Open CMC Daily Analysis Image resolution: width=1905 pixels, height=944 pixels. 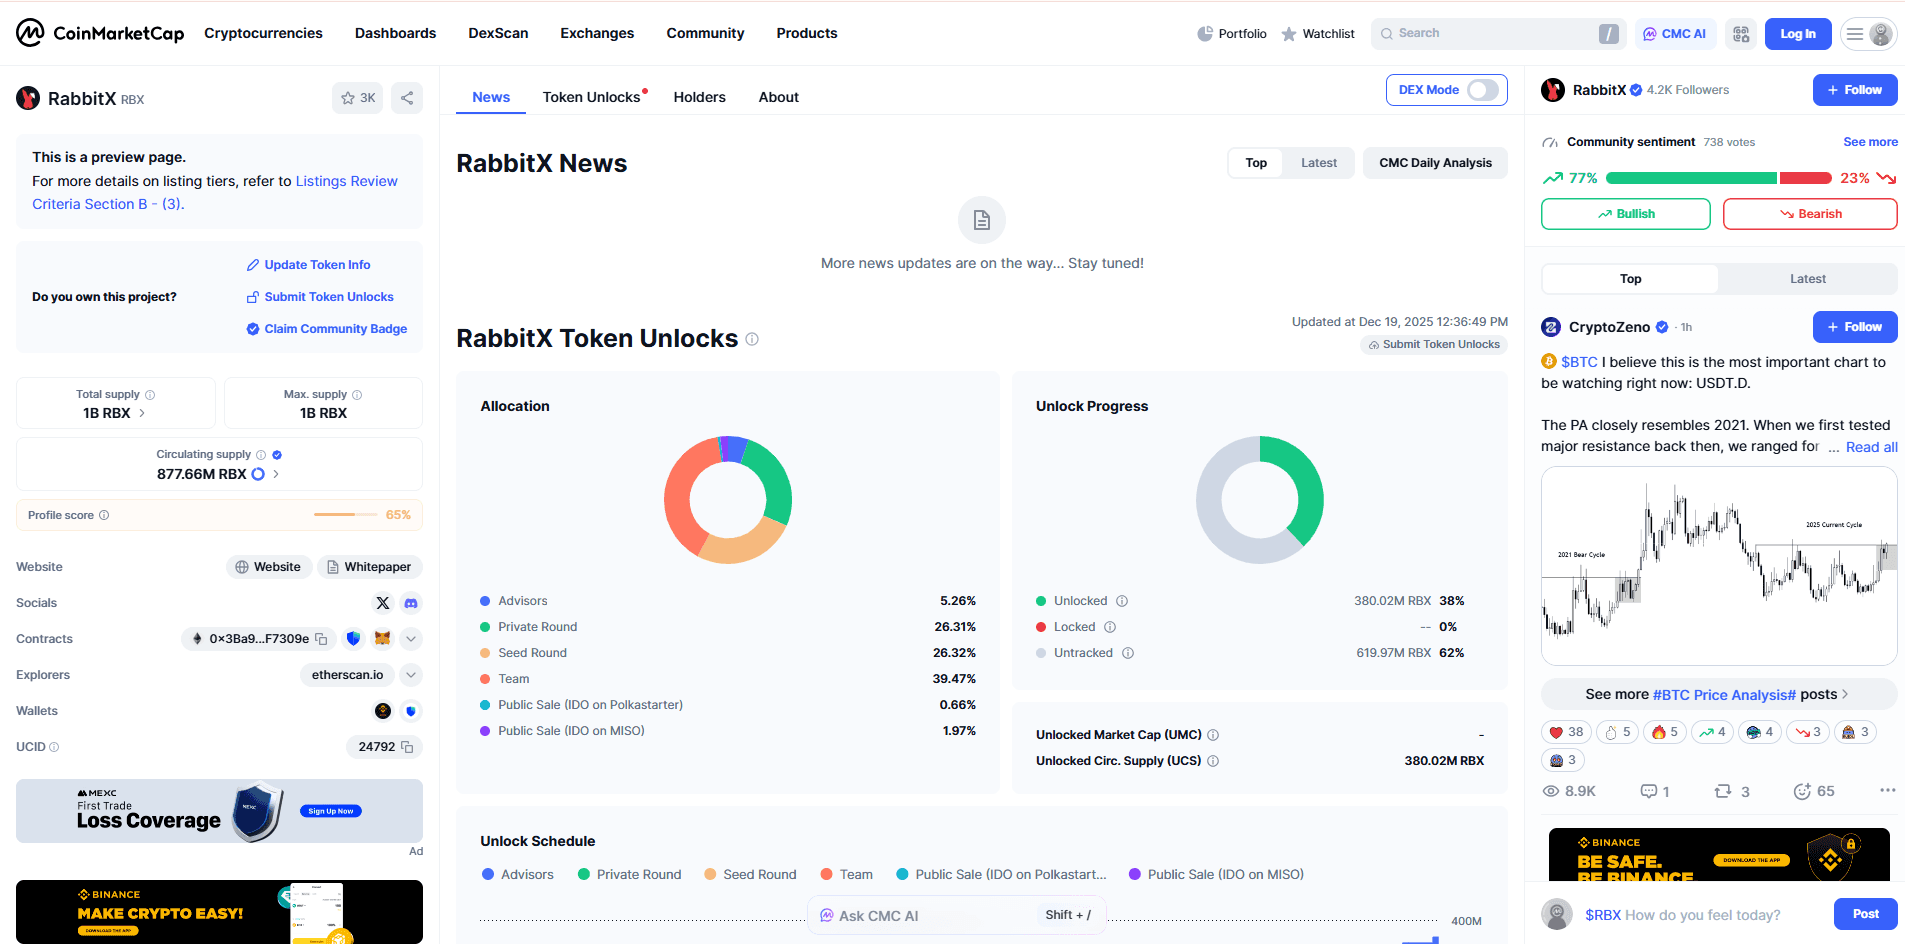click(x=1435, y=163)
